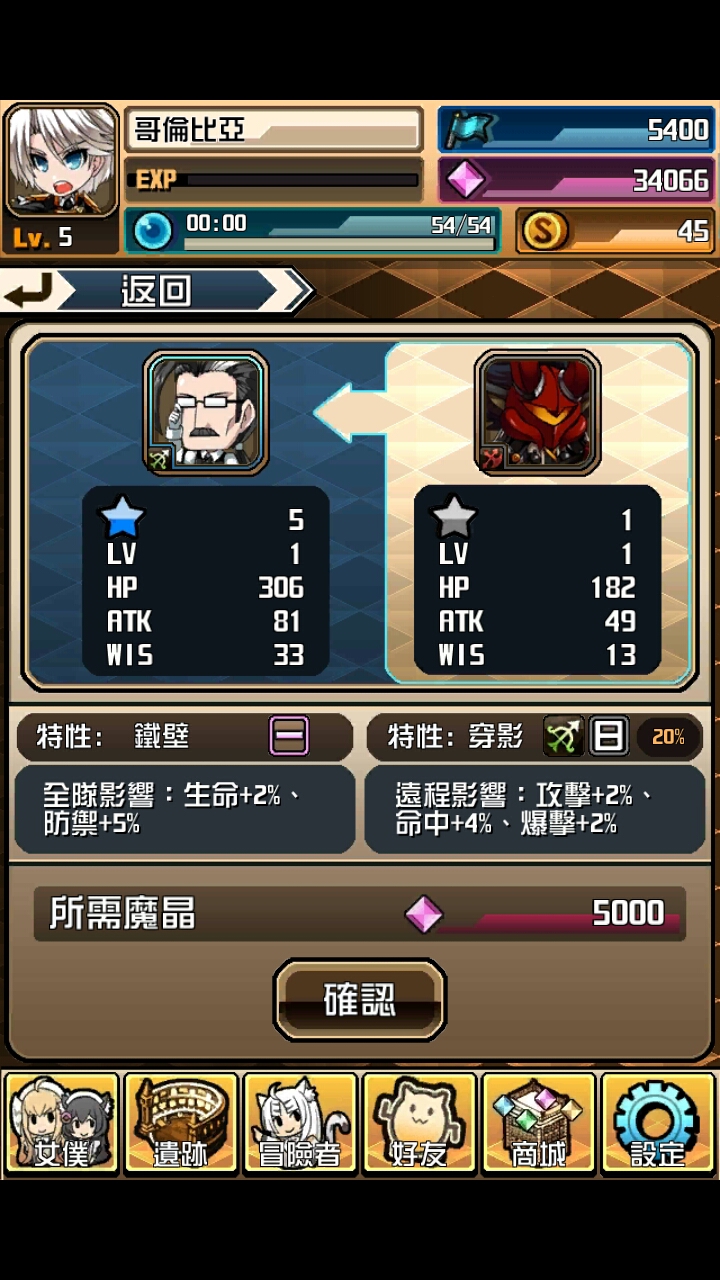Screen dimensions: 720x1280
Task: Tap the 所需魔晶 cost bar
Action: point(360,914)
